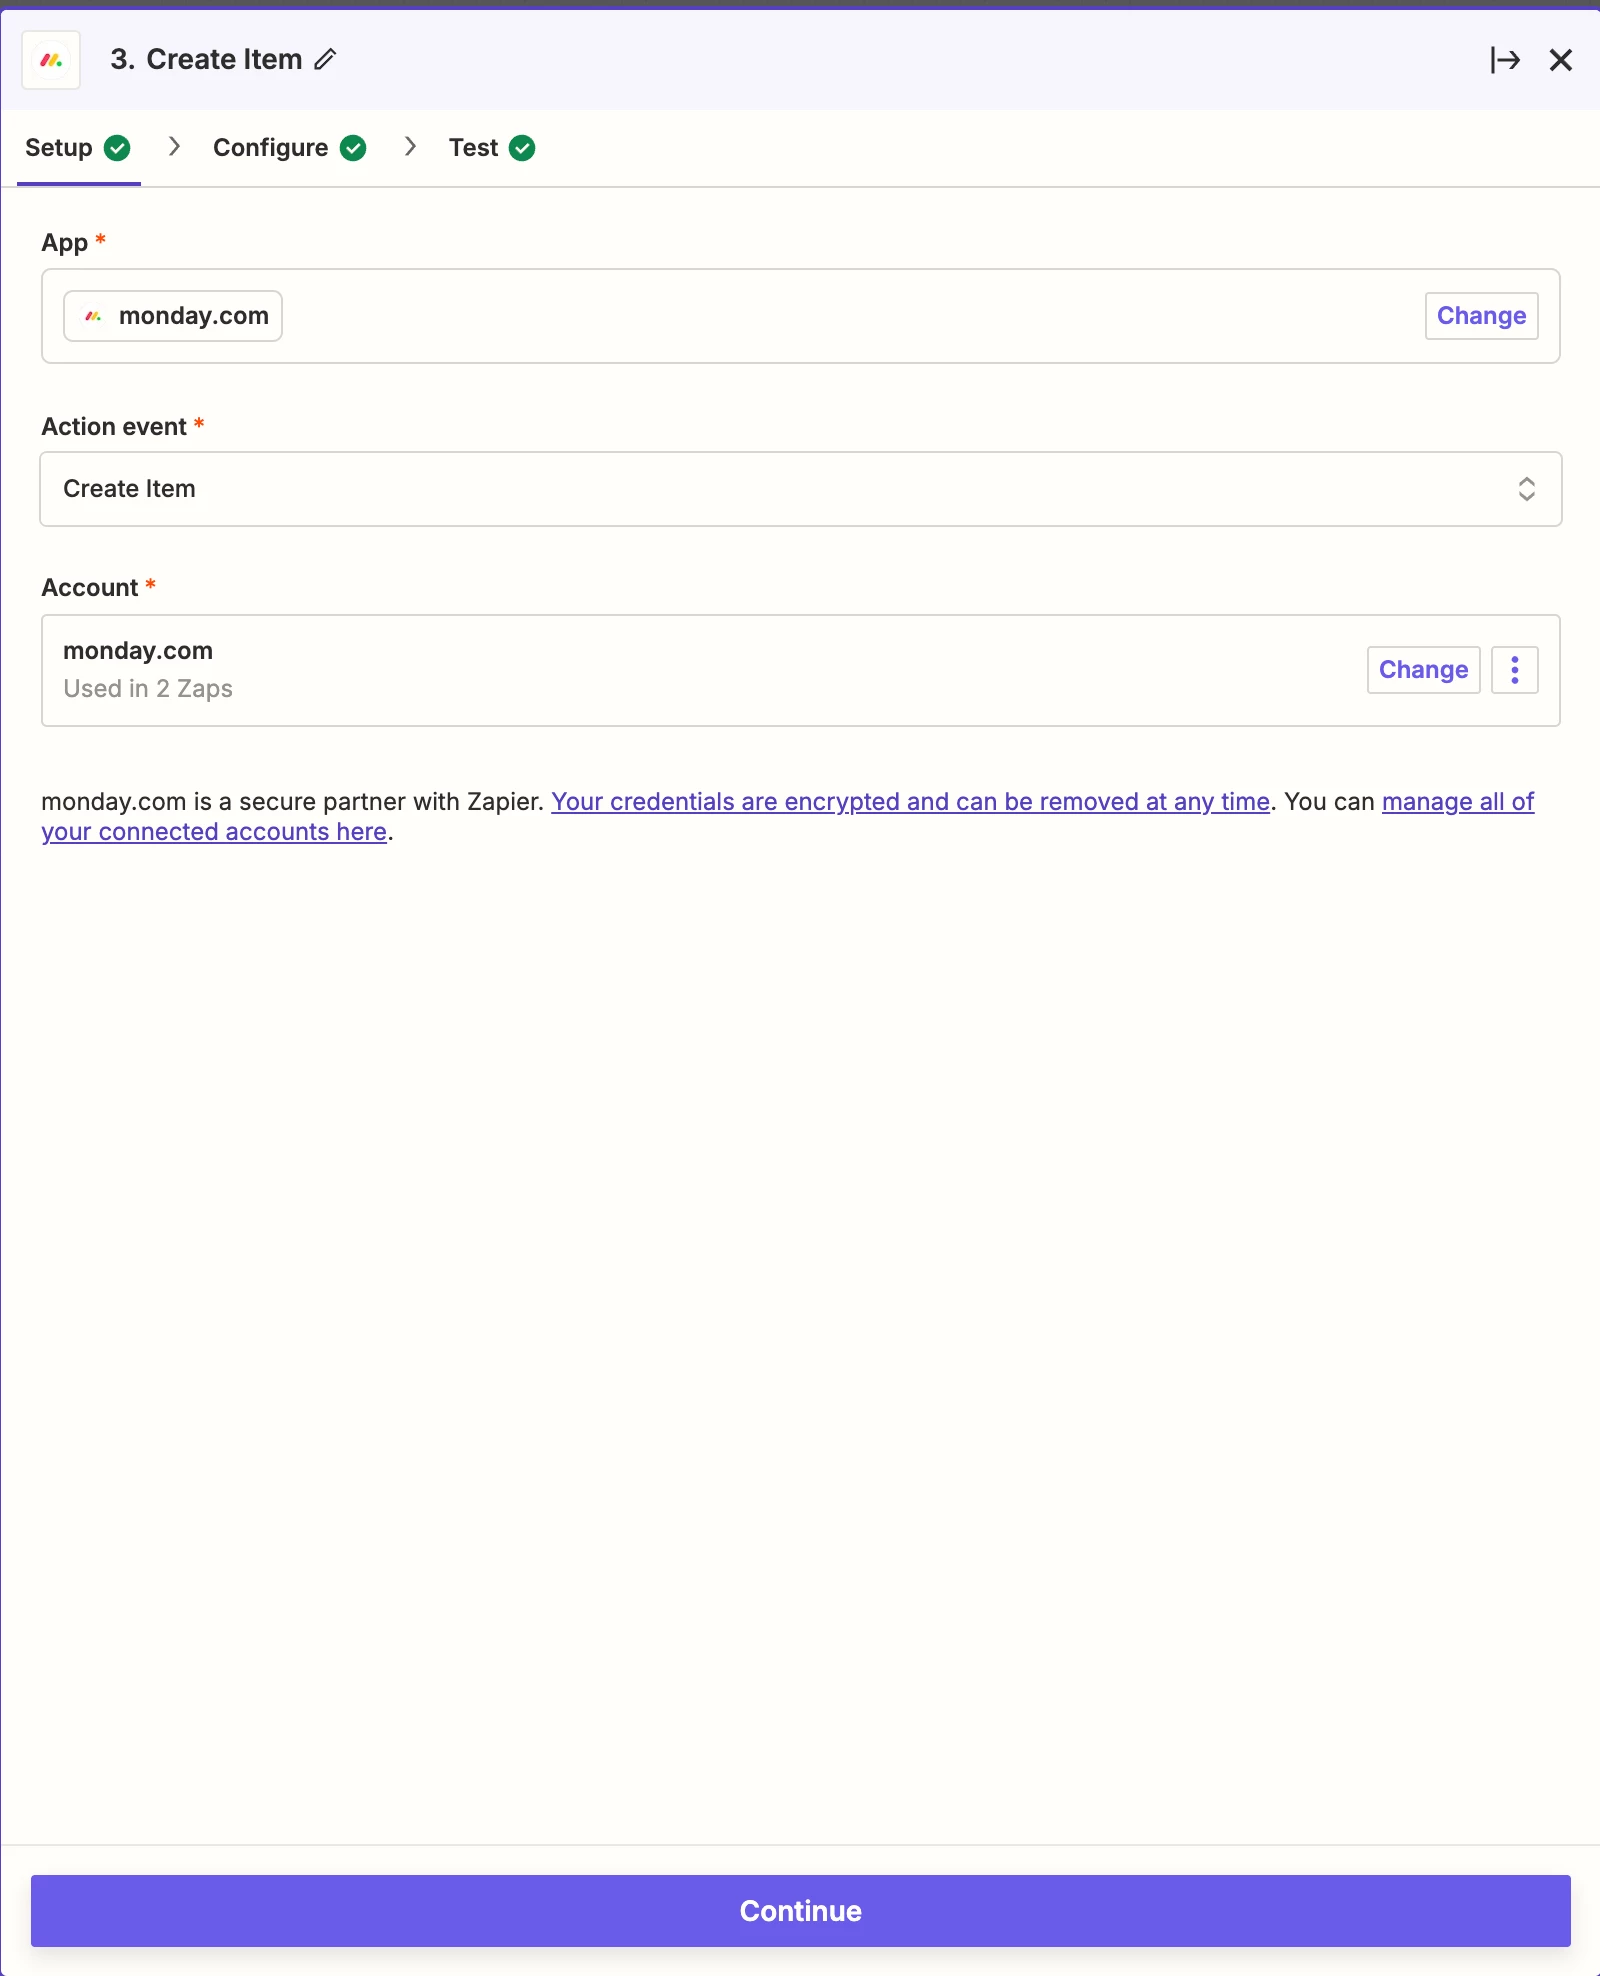
Task: Click the small monday.com icon in App chip
Action: pyautogui.click(x=94, y=316)
